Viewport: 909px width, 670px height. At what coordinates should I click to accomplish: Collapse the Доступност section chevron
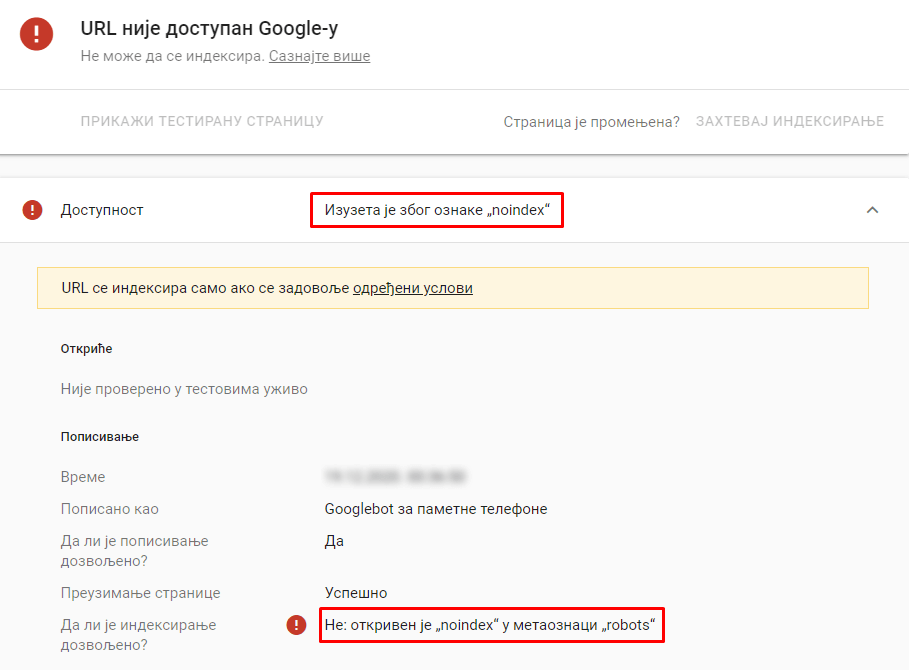[872, 210]
